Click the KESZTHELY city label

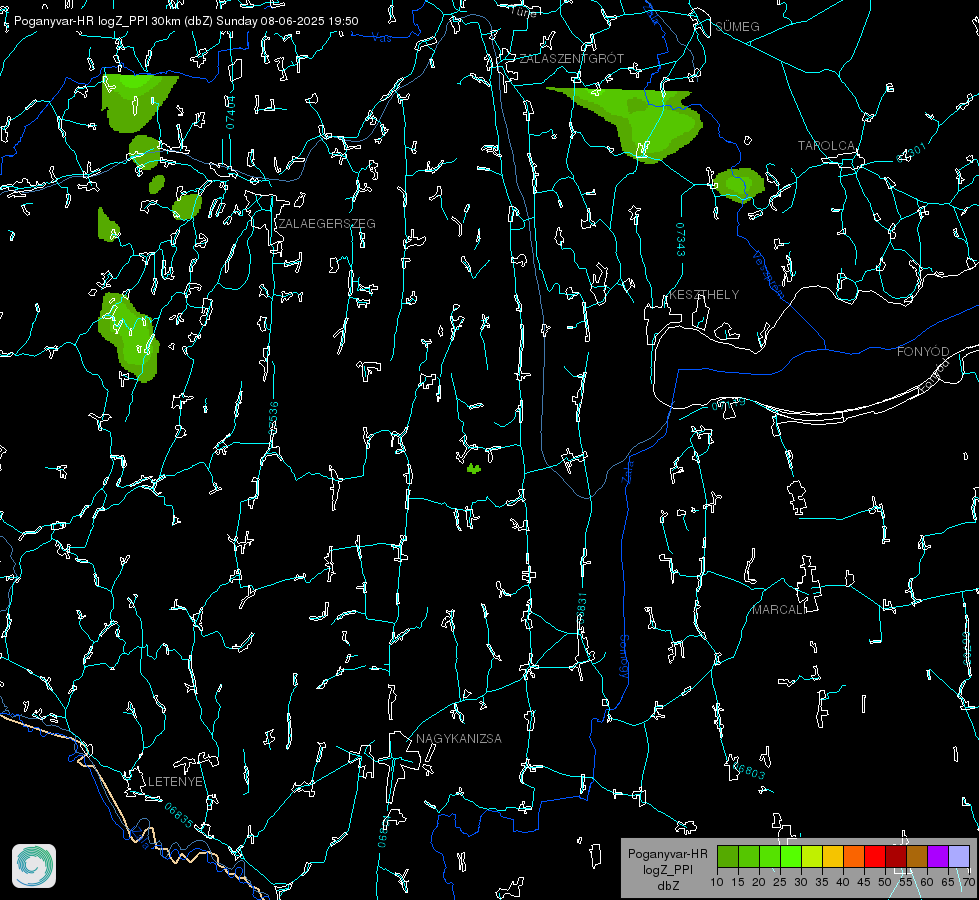[x=704, y=294]
